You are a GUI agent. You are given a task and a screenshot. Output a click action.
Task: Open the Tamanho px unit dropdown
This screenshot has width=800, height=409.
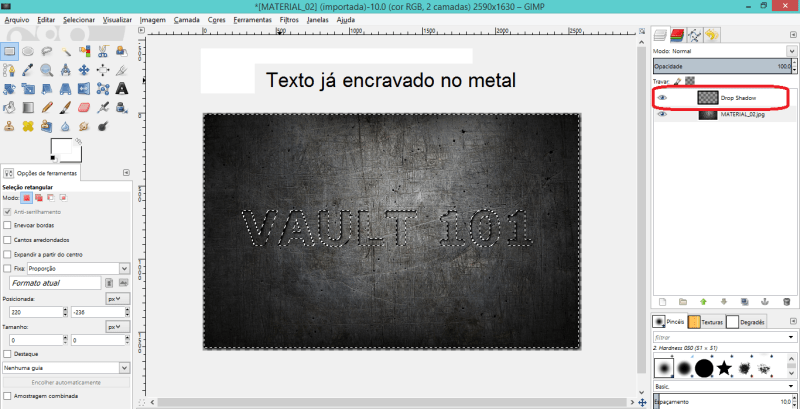click(118, 326)
